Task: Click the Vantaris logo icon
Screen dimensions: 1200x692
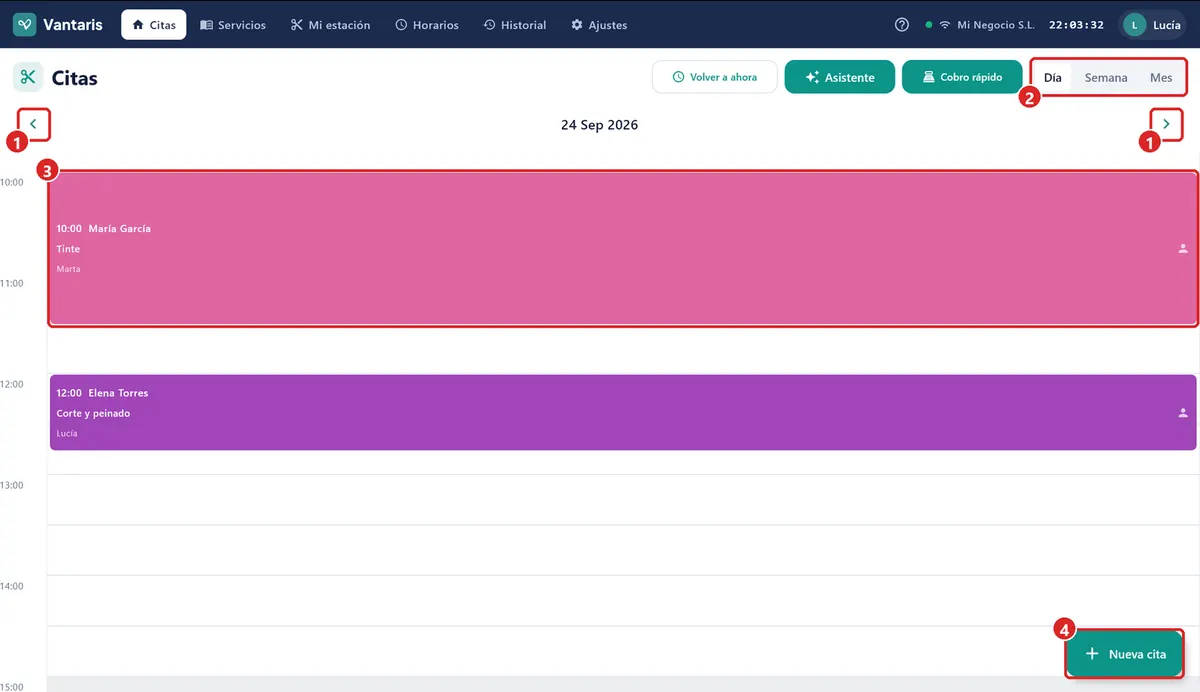Action: (x=25, y=25)
